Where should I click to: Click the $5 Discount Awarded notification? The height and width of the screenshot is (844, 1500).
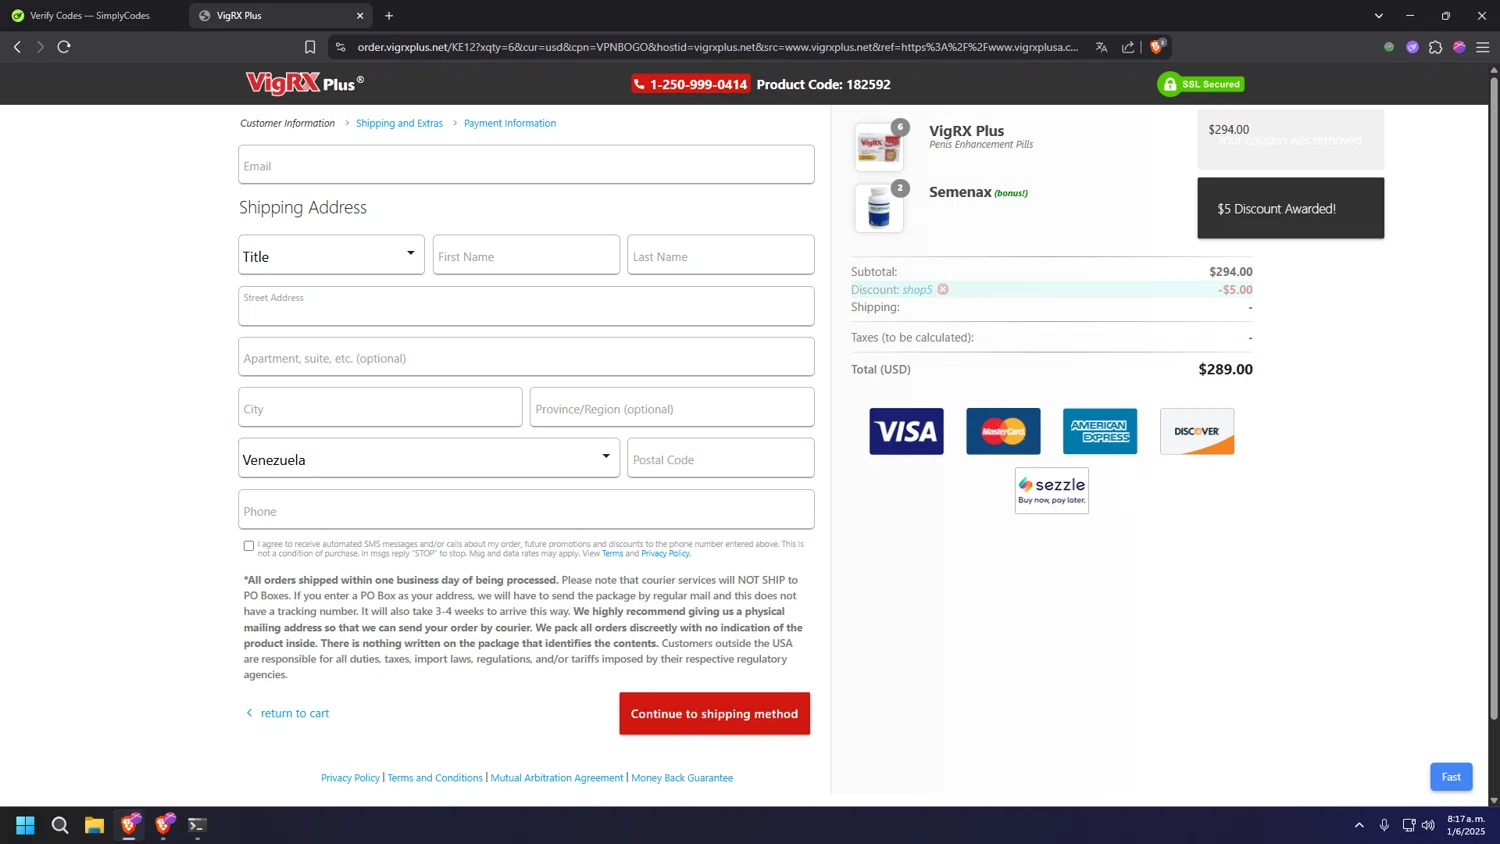point(1290,208)
